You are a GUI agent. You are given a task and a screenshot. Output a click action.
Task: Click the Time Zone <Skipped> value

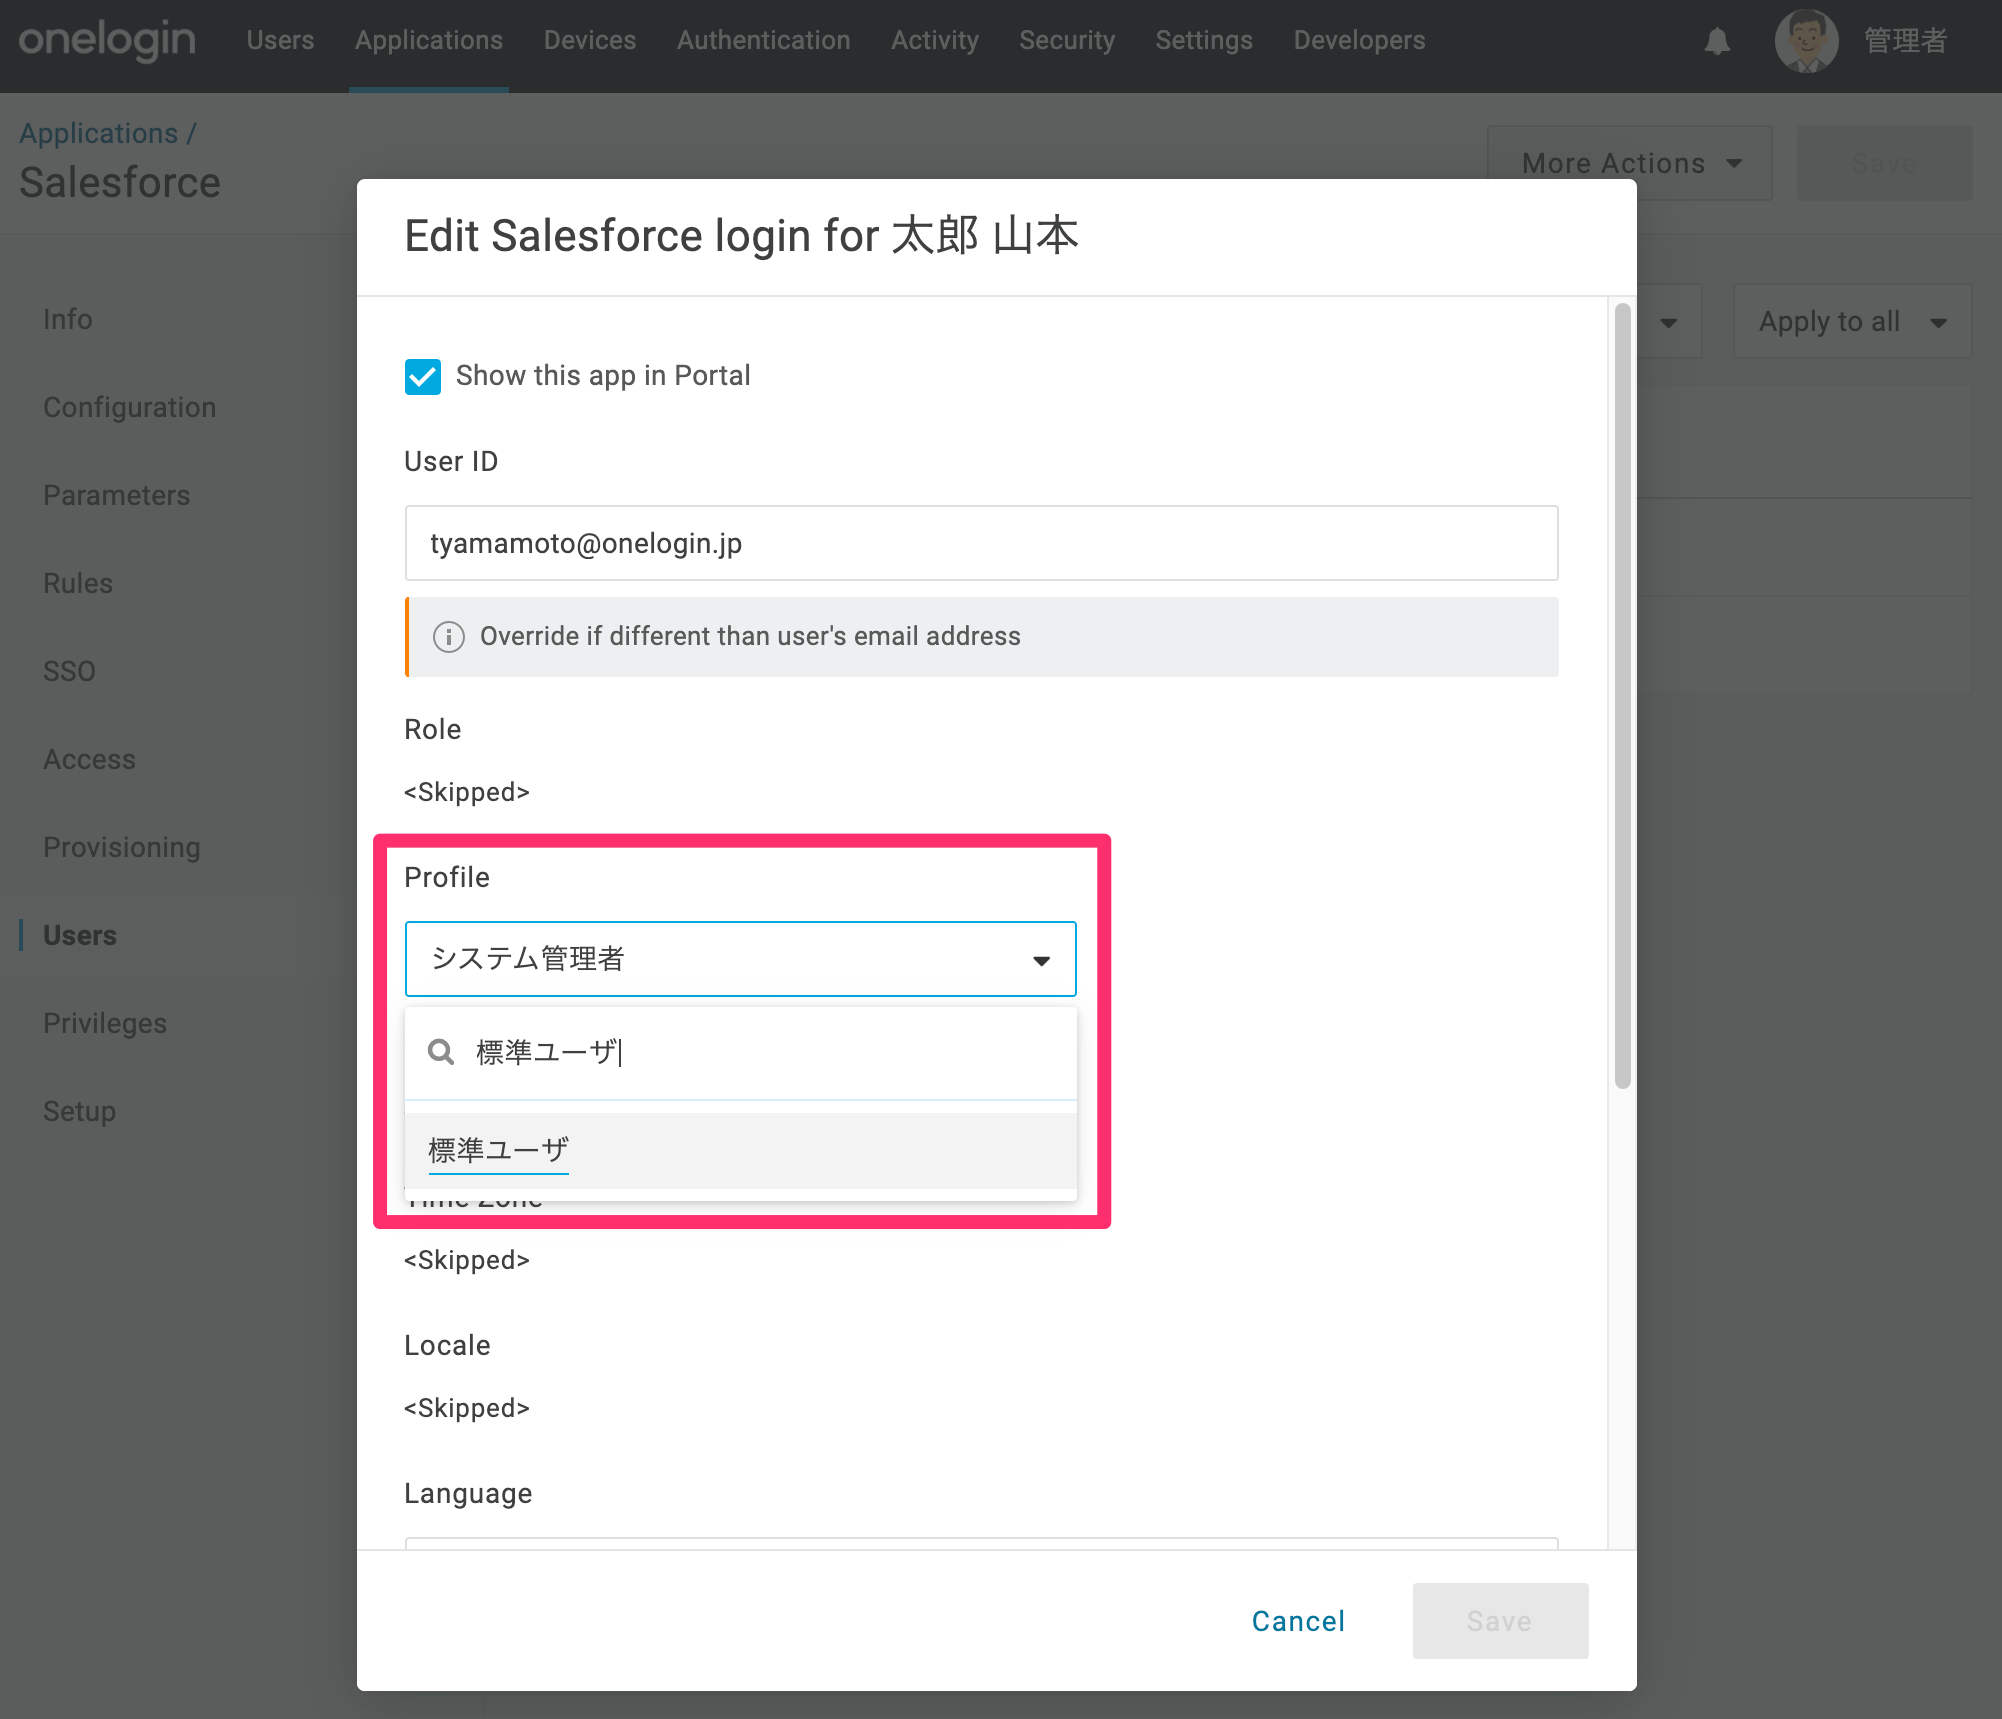point(467,1260)
